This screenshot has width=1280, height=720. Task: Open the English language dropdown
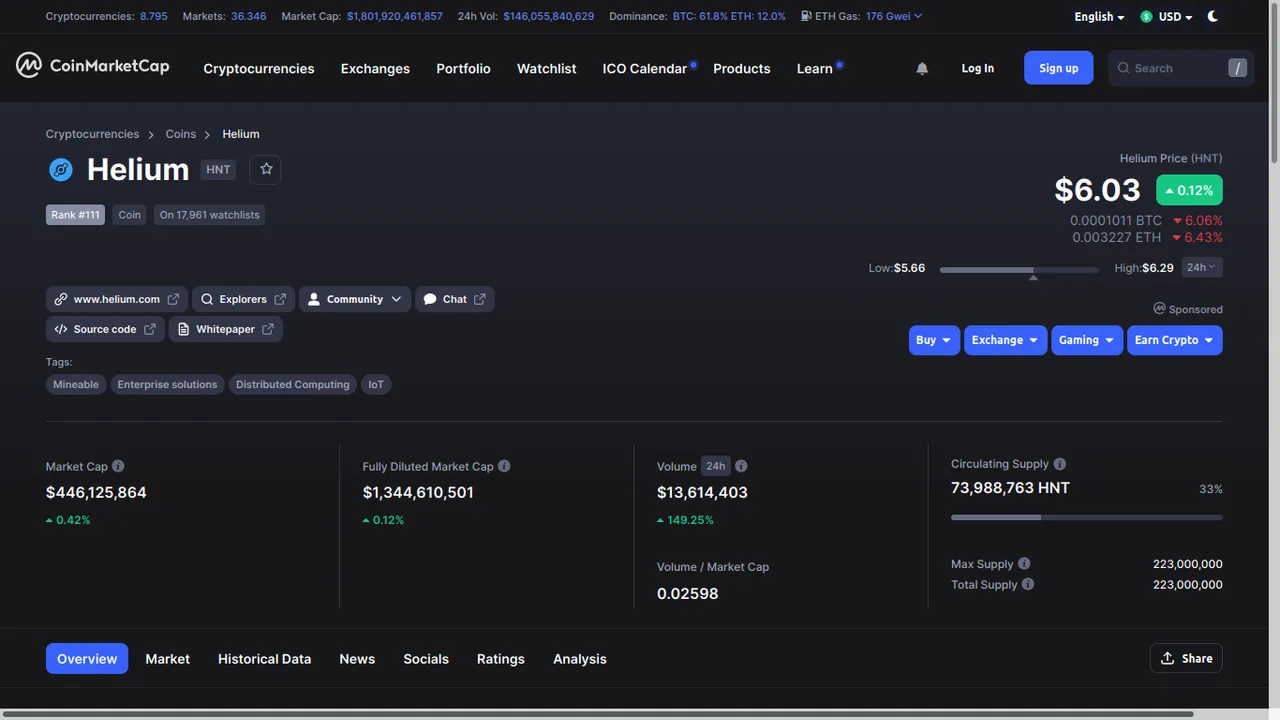coord(1099,17)
